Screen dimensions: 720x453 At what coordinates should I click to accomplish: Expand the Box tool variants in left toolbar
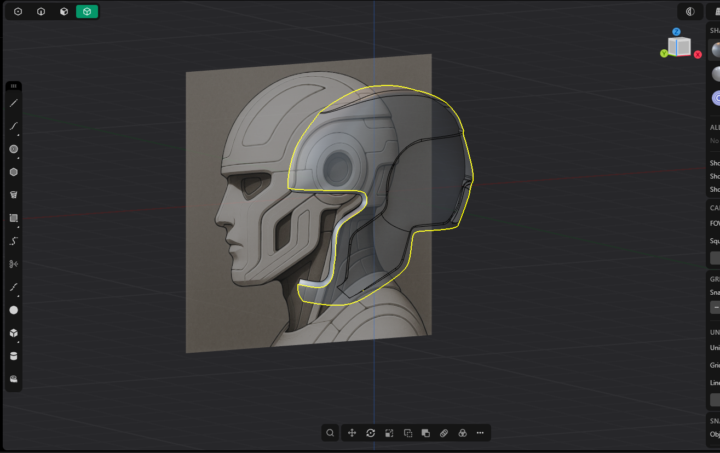tap(17, 336)
